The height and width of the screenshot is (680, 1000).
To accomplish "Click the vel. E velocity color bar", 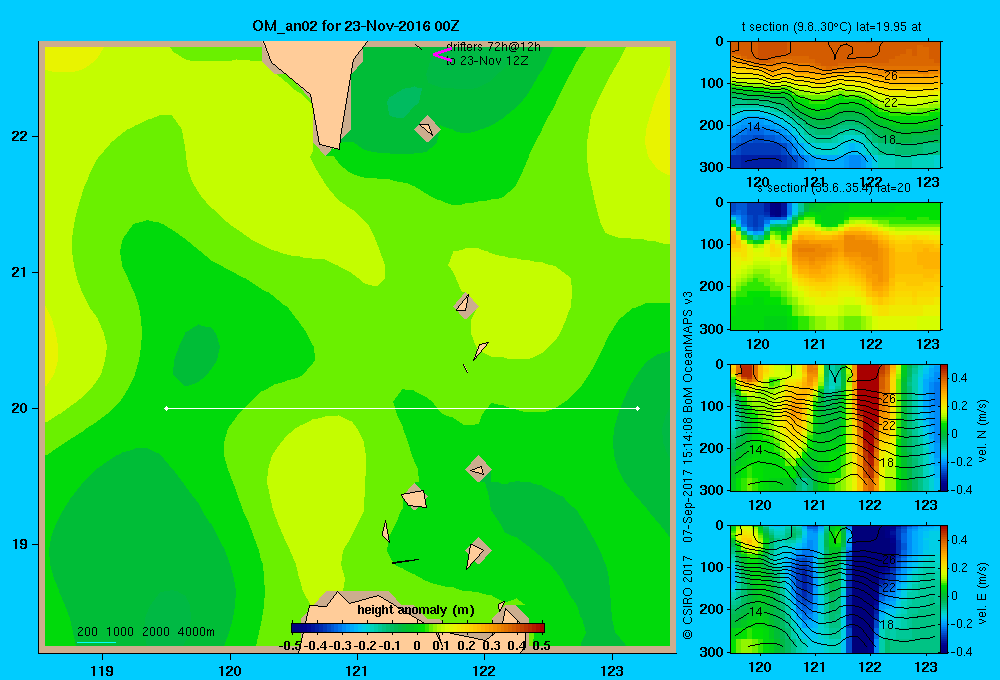I will click(944, 589).
